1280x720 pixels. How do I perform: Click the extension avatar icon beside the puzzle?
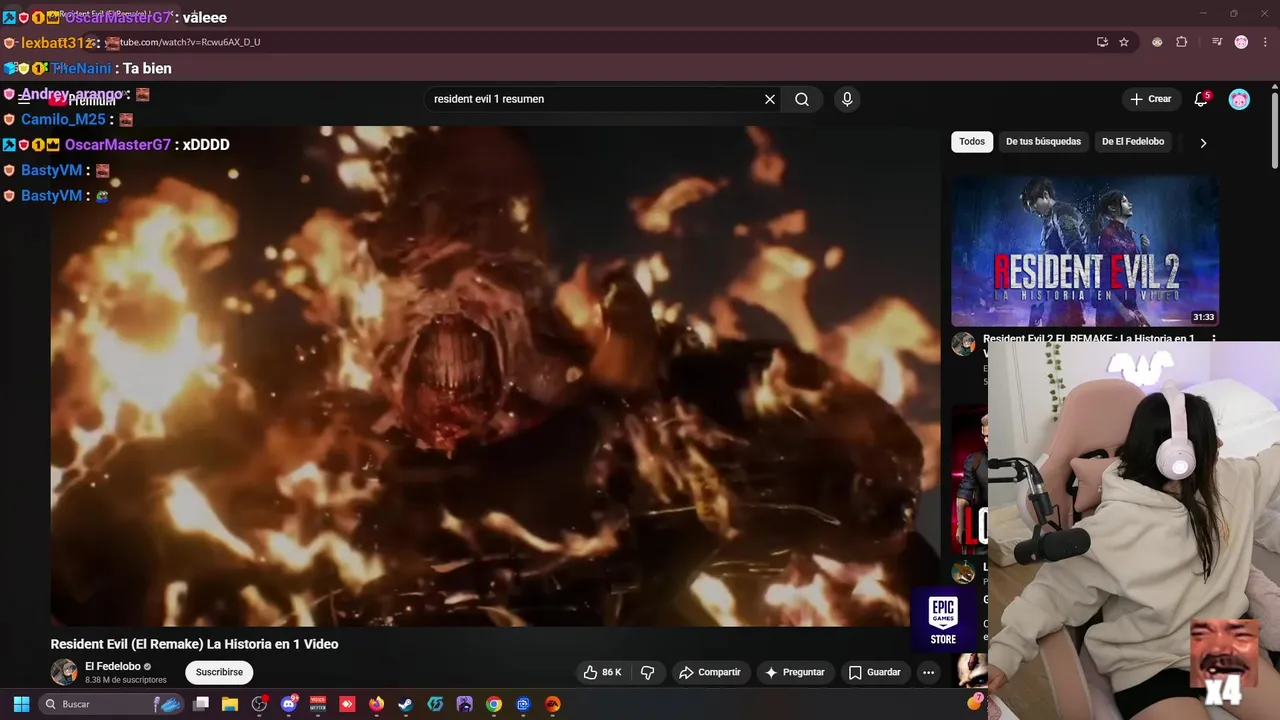(x=1157, y=42)
